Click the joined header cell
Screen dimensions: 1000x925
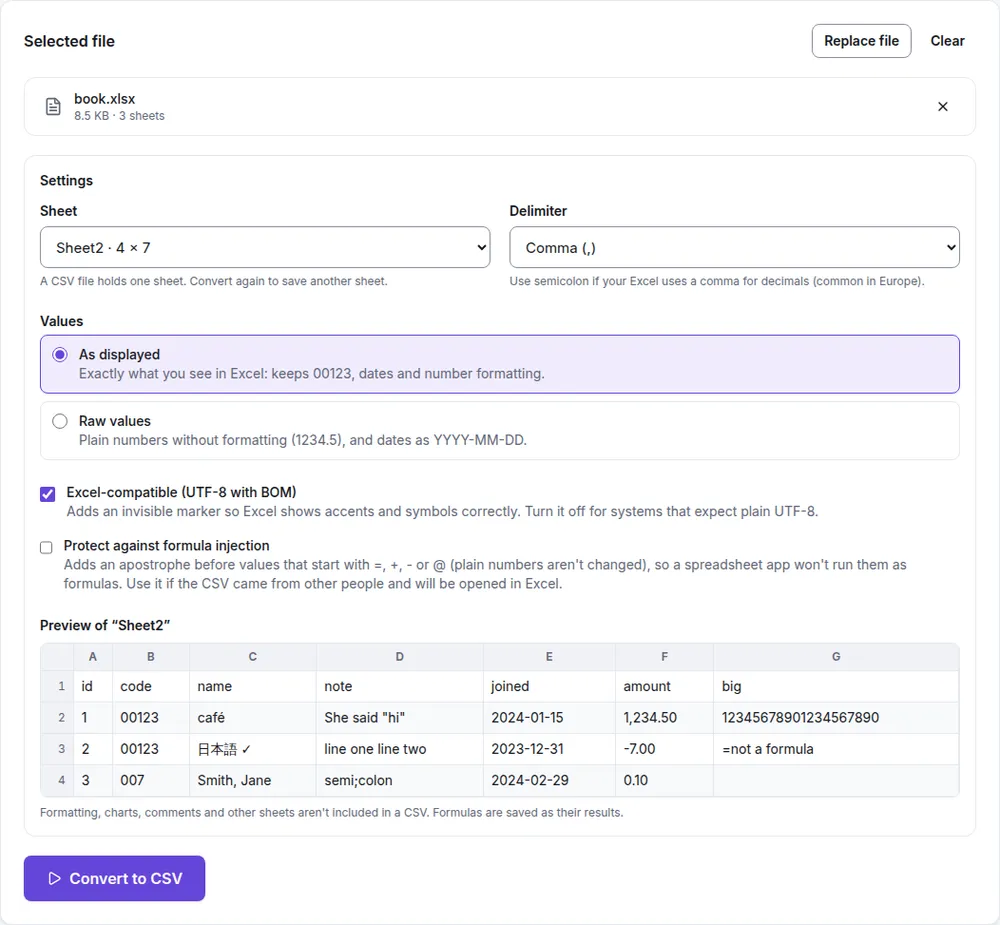[x=549, y=686]
